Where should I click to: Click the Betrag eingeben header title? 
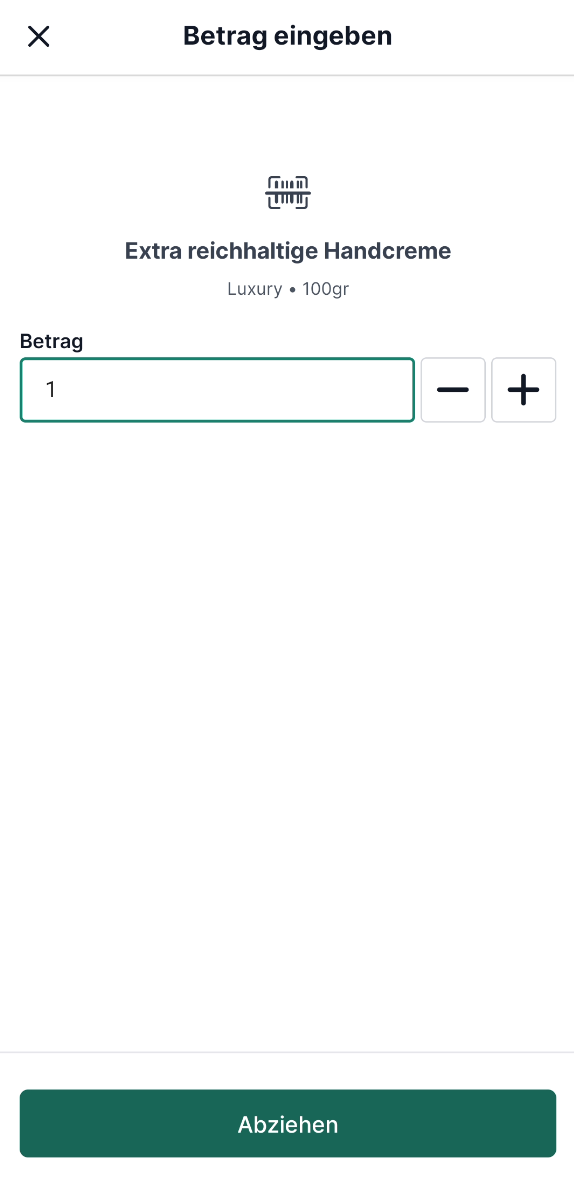click(288, 36)
